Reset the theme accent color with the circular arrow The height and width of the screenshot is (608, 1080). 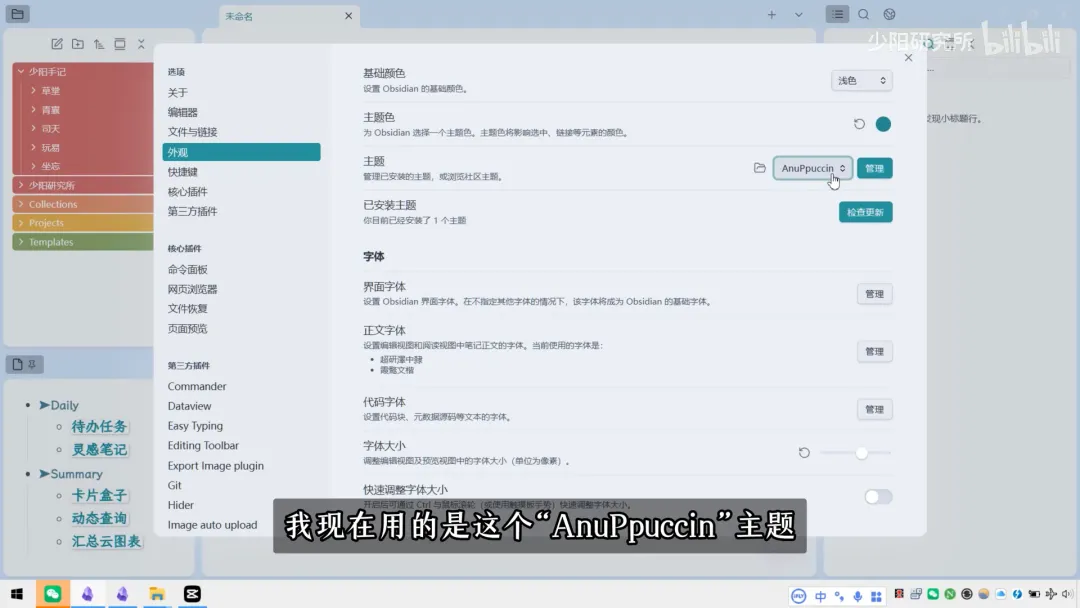[857, 123]
